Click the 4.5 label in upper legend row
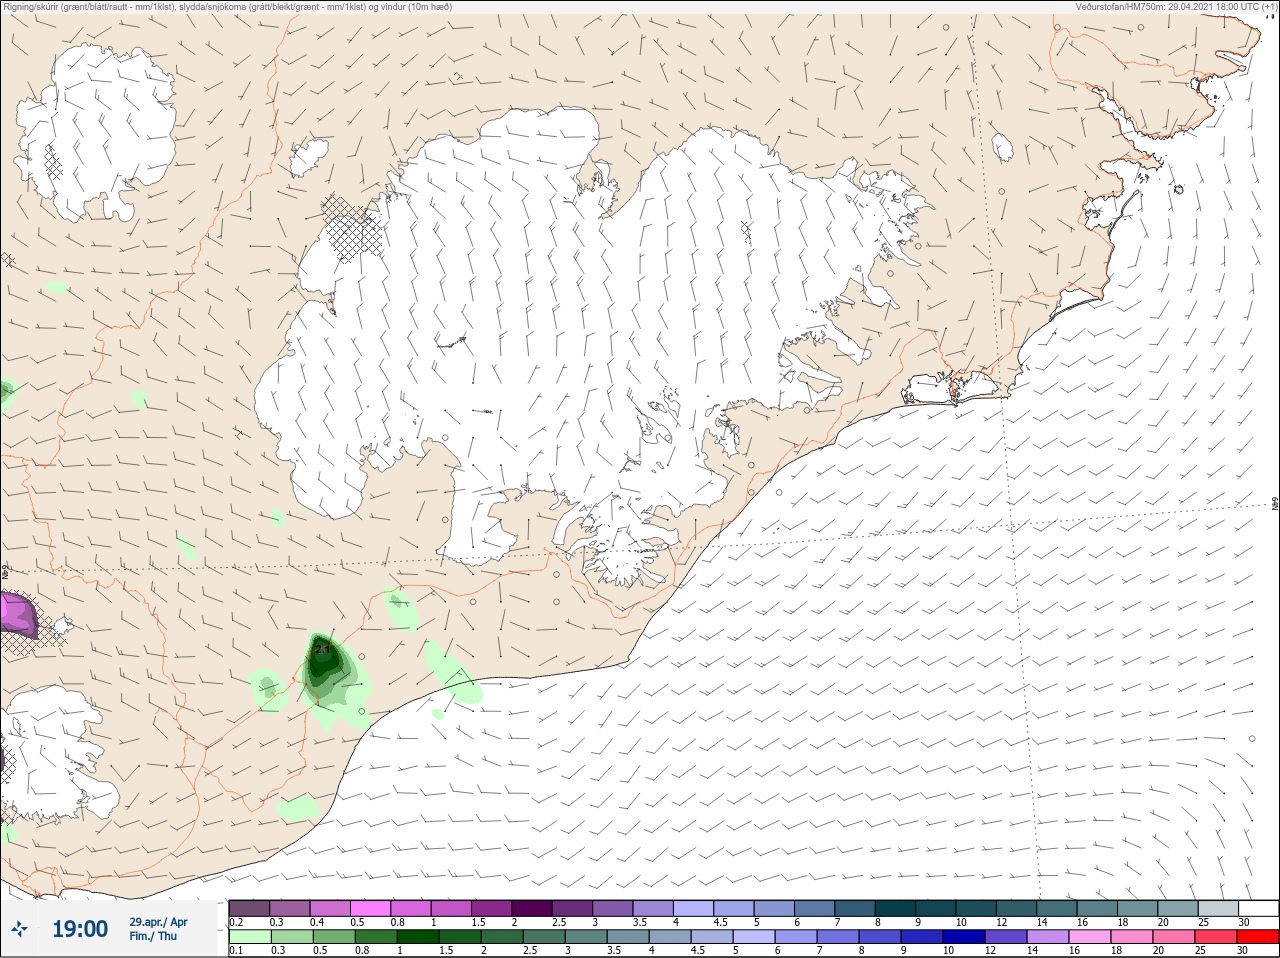Screen dimensions: 1280x958 (720, 922)
